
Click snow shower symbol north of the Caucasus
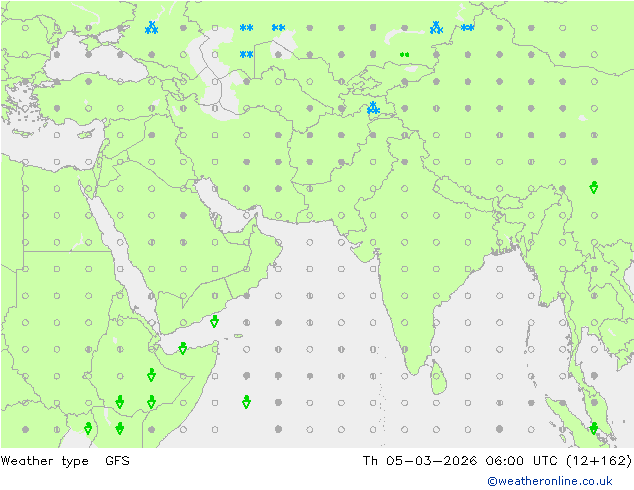pyautogui.click(x=152, y=27)
